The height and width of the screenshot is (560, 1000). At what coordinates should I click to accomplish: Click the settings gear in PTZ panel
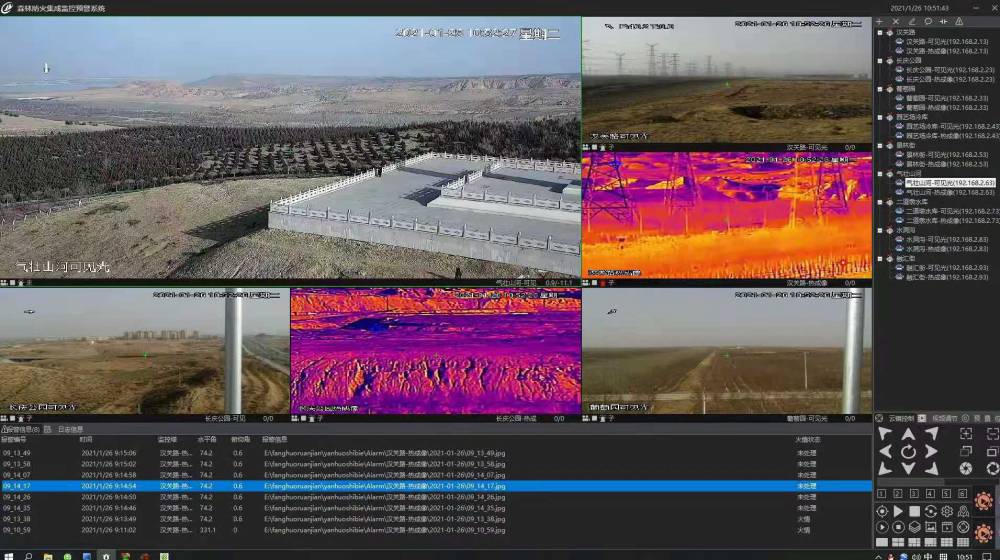[946, 511]
